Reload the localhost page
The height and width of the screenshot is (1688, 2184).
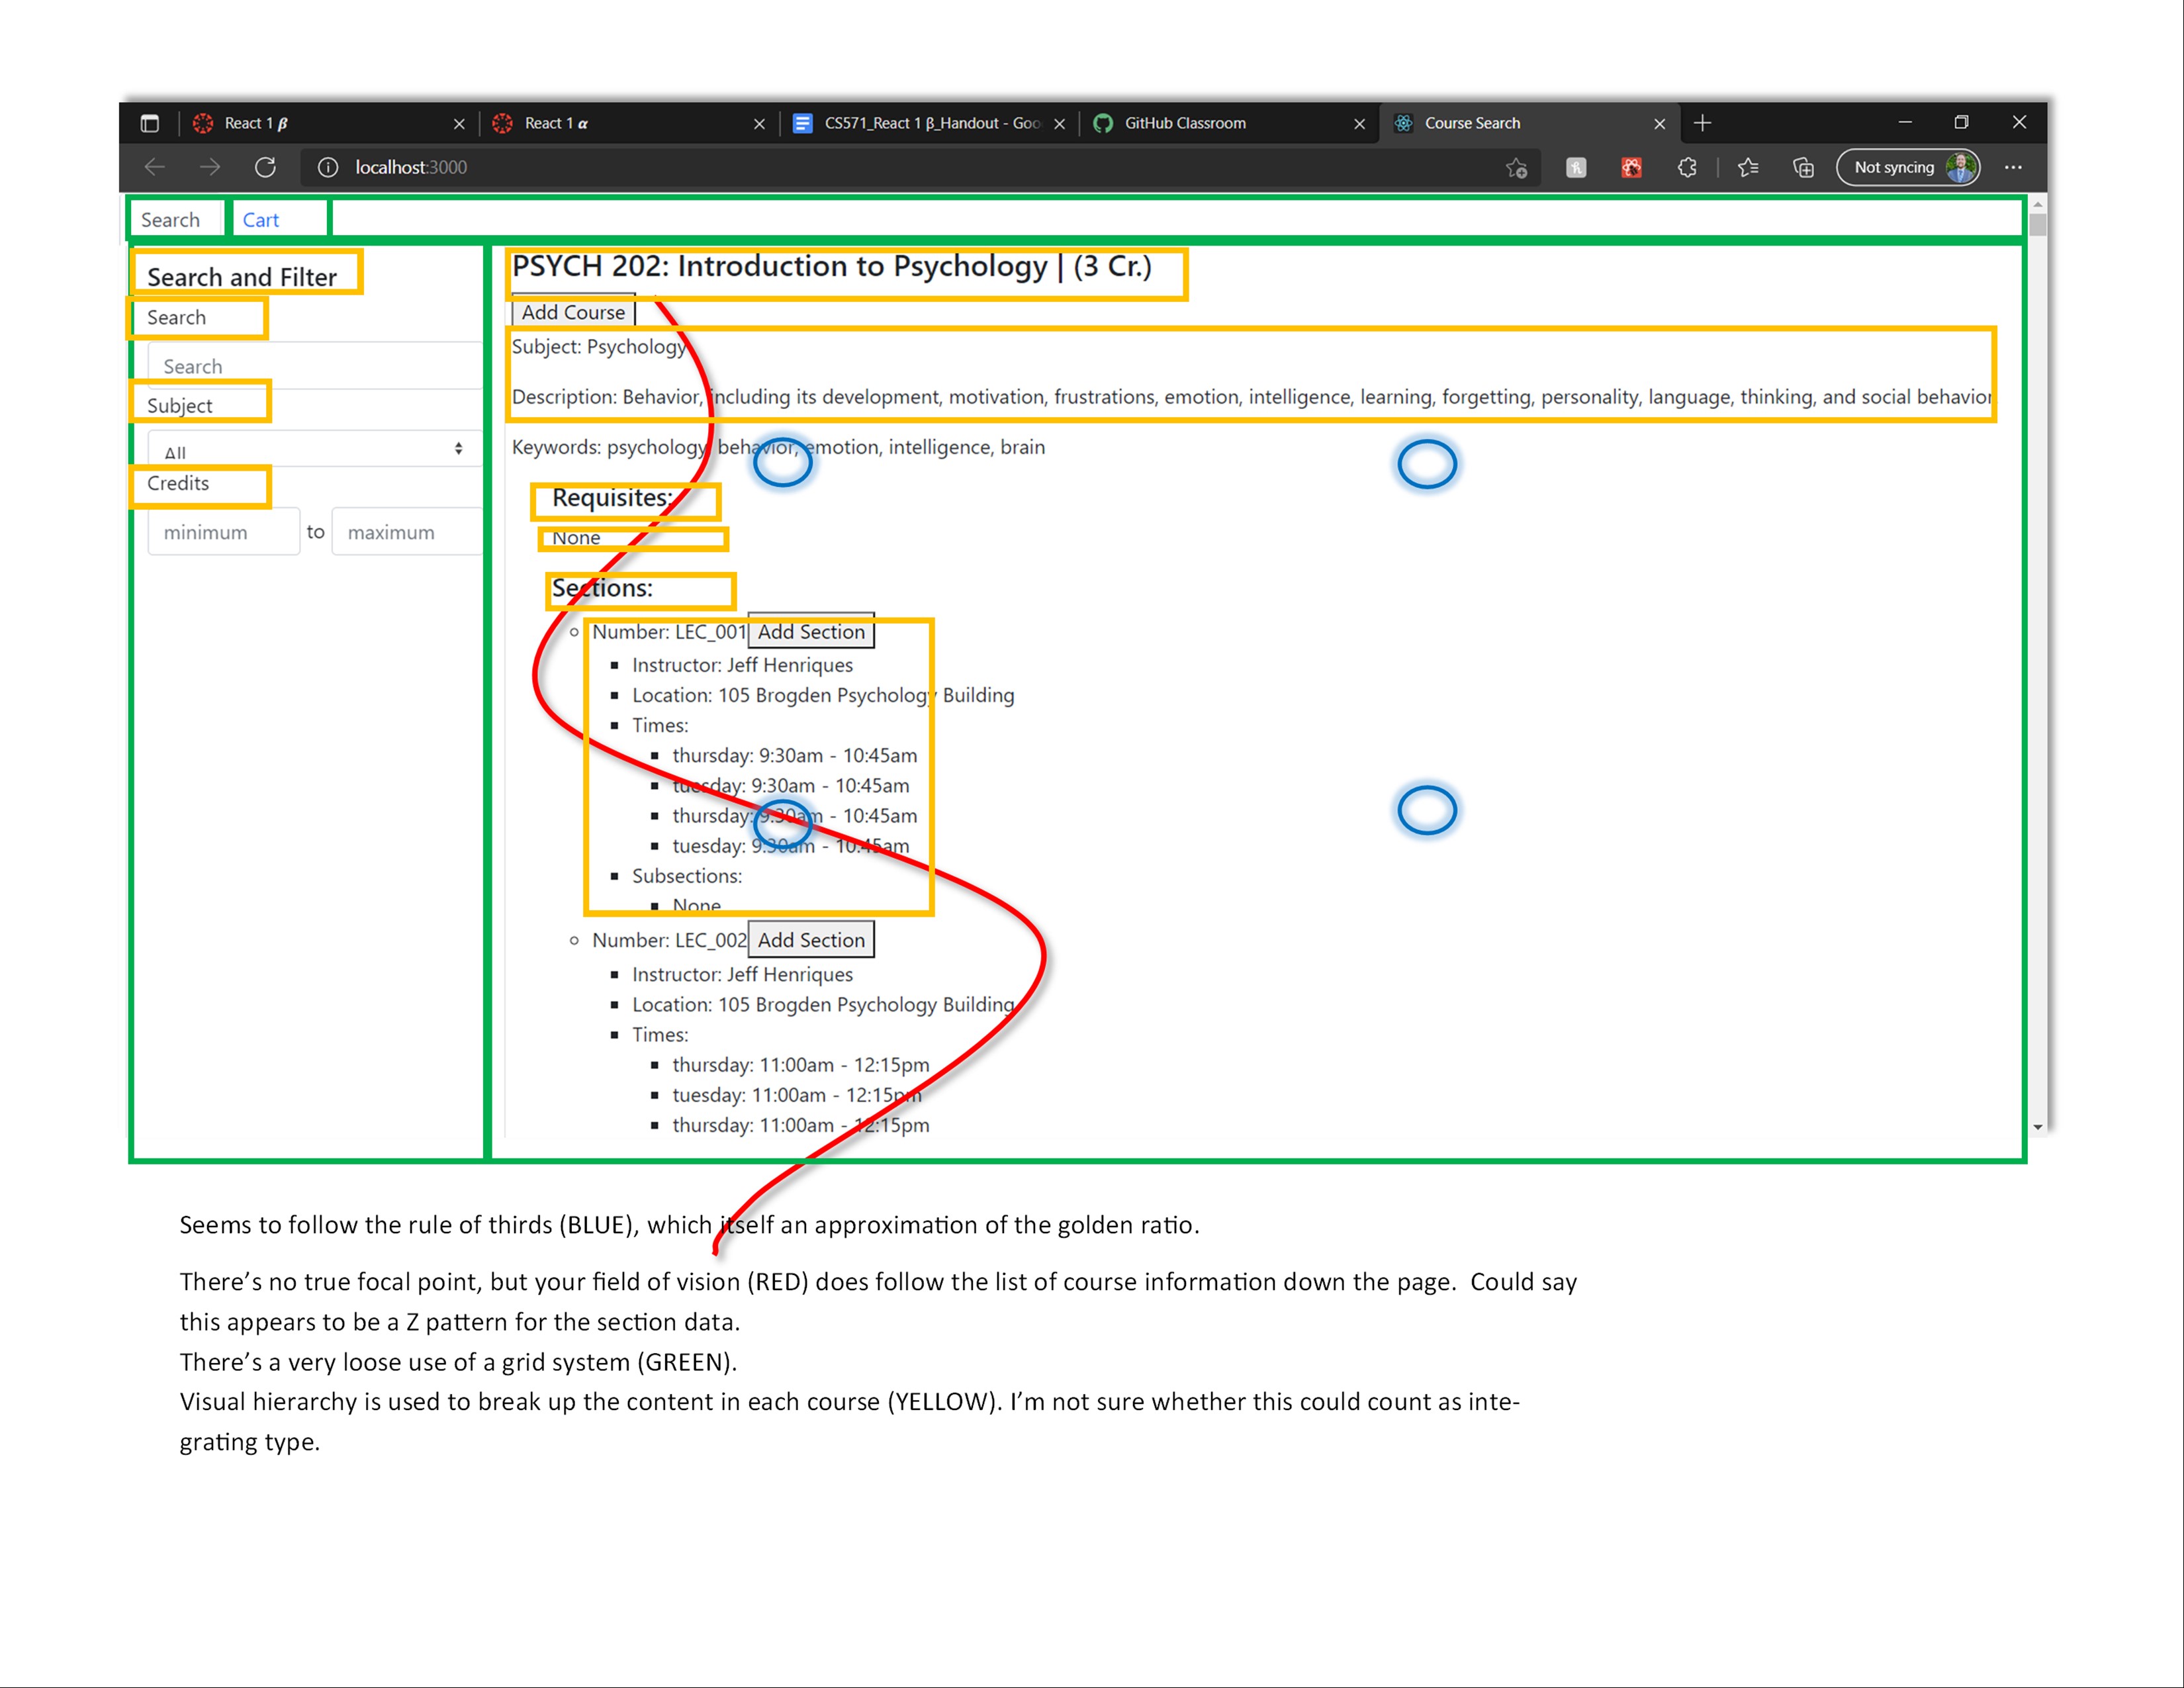(x=265, y=167)
